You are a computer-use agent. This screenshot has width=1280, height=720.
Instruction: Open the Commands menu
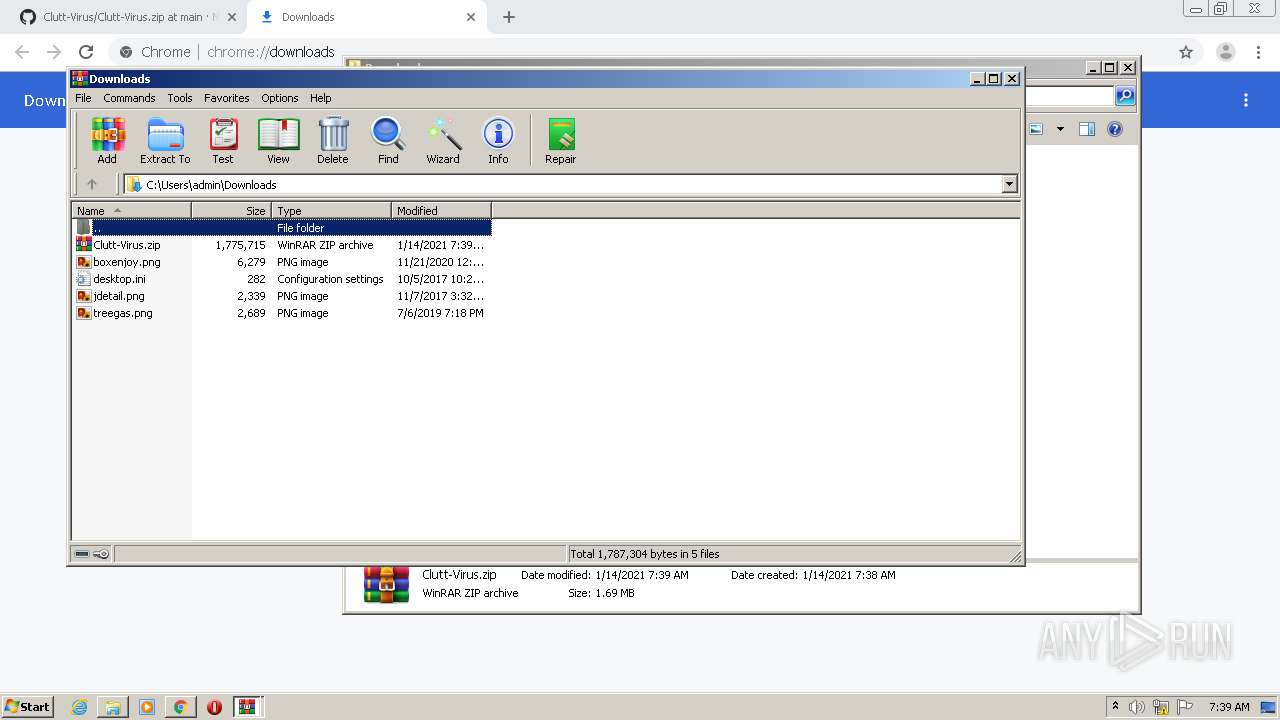pyautogui.click(x=129, y=98)
